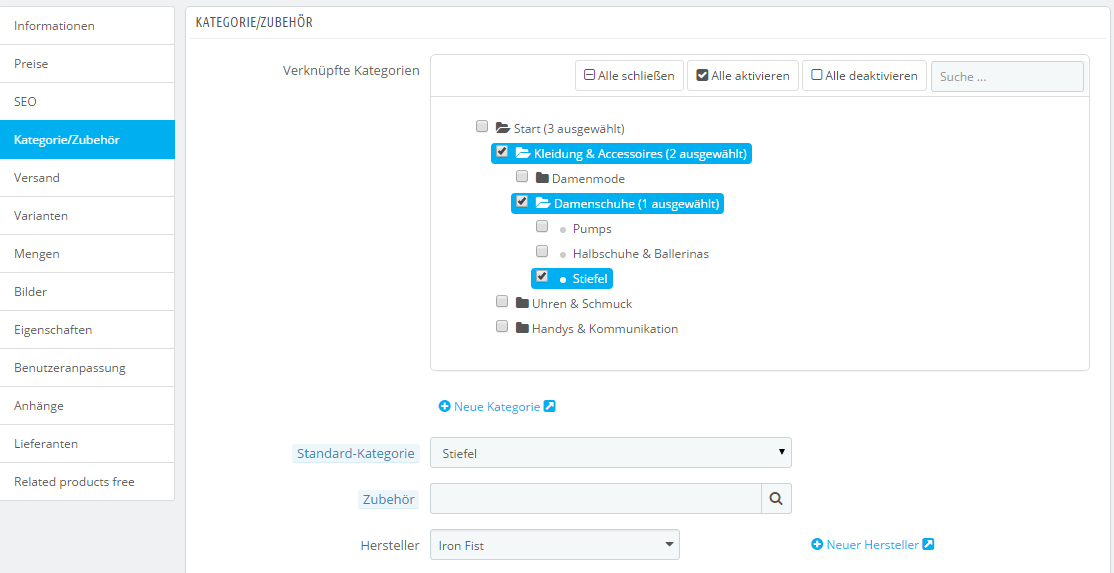The image size is (1114, 573).
Task: Tick the Halbschuhe & Ballerinas checkbox
Action: click(x=542, y=251)
